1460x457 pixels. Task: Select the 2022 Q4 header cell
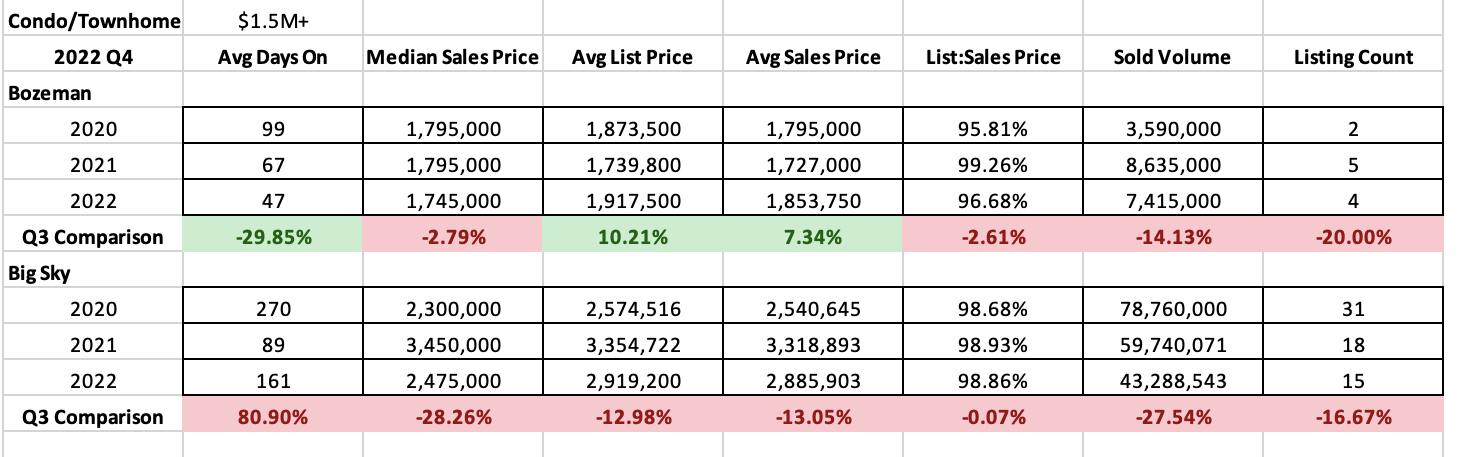click(93, 57)
